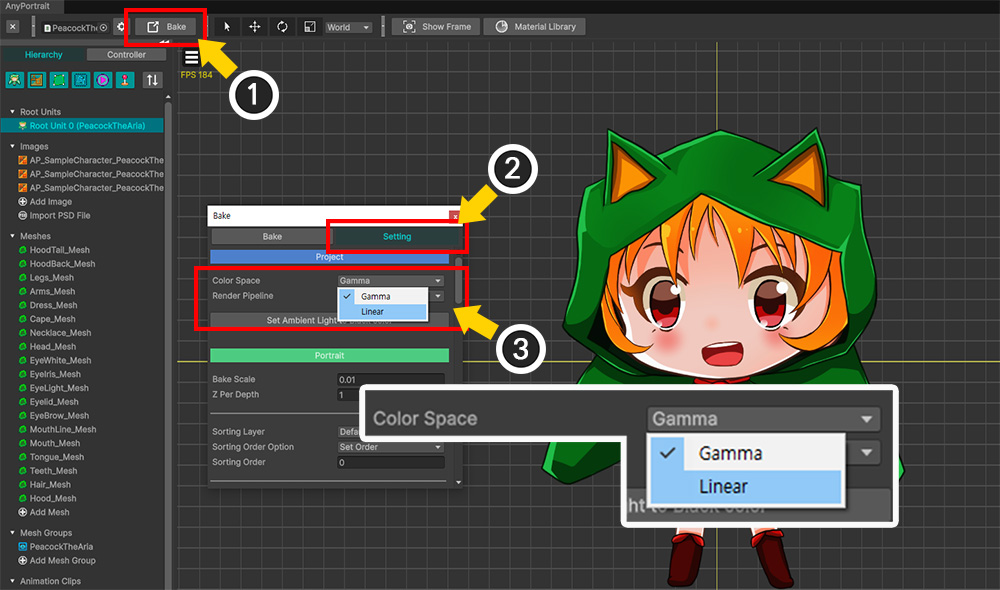
Task: Click the Add Image plus icon
Action: (23, 202)
